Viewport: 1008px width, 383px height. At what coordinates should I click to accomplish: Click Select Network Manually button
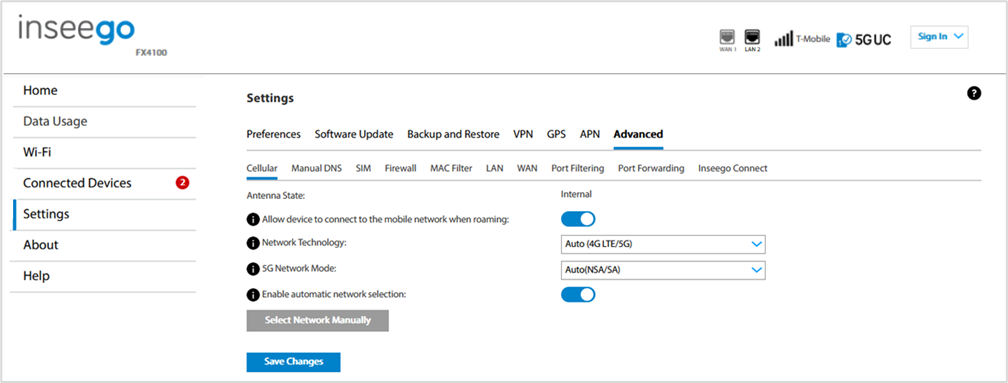coord(318,320)
